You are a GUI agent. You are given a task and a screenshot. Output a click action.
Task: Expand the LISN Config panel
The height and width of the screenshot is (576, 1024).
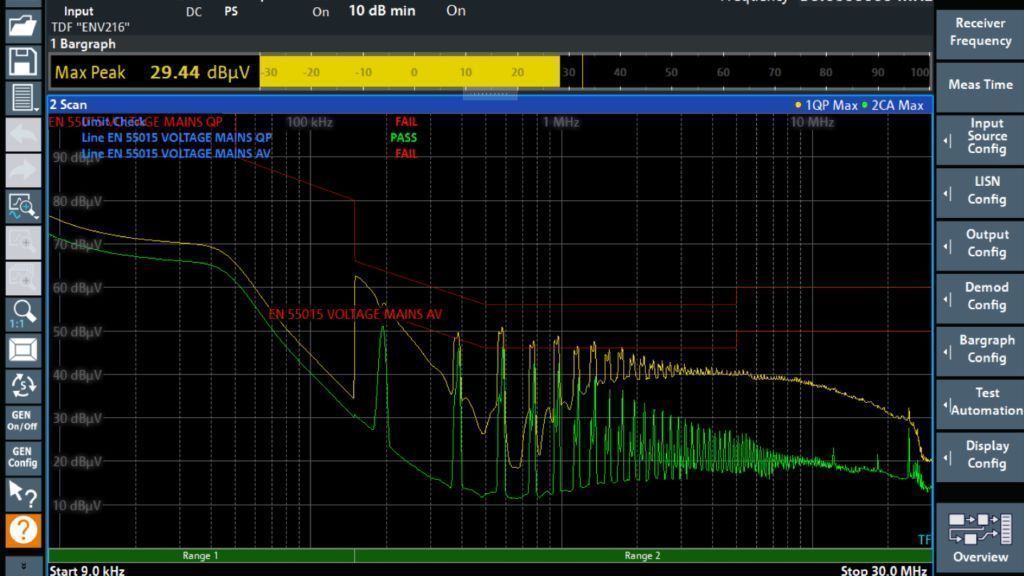point(985,190)
